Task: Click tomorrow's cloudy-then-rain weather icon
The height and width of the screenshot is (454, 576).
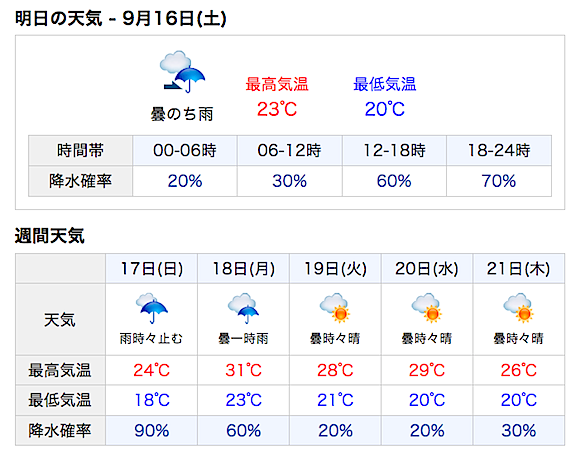Action: (182, 72)
